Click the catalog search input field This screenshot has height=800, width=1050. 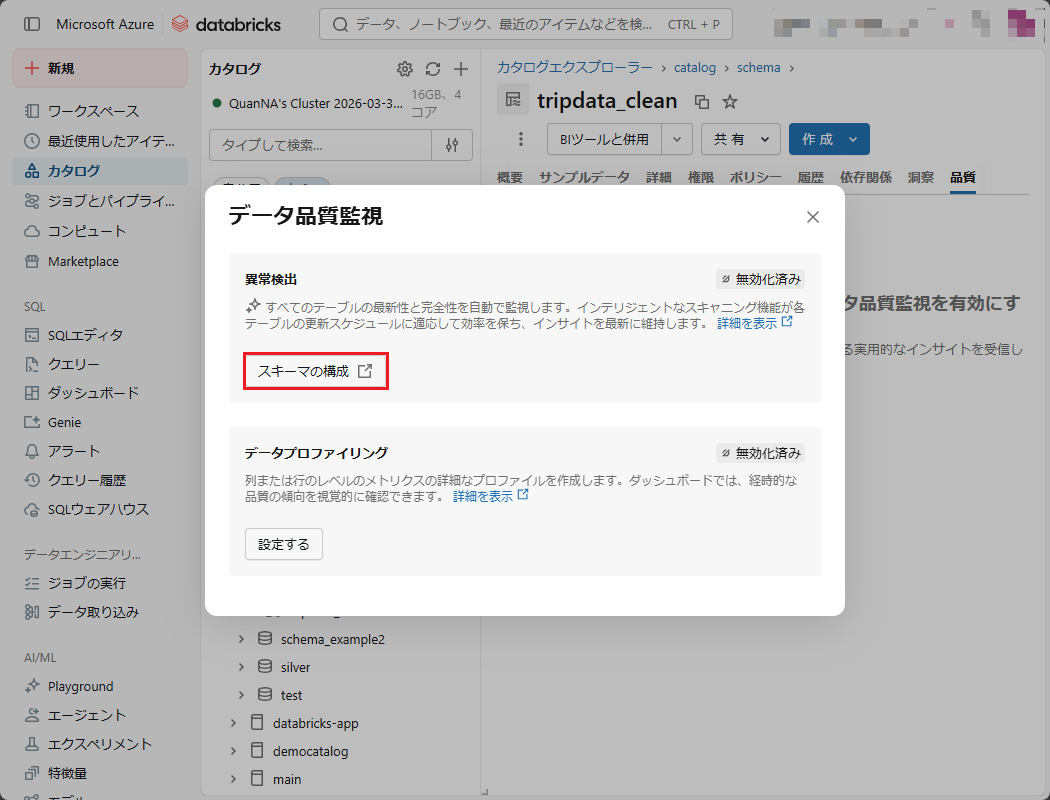pos(320,145)
